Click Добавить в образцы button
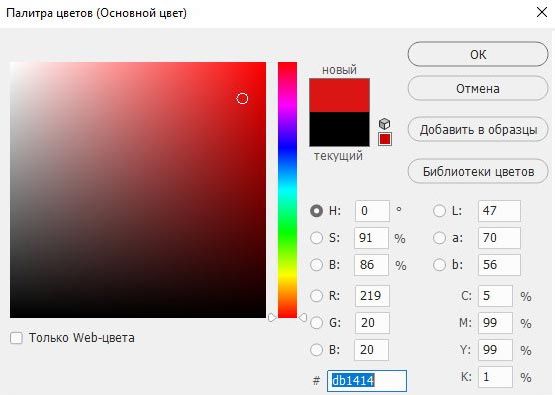This screenshot has height=395, width=555. pyautogui.click(x=478, y=130)
